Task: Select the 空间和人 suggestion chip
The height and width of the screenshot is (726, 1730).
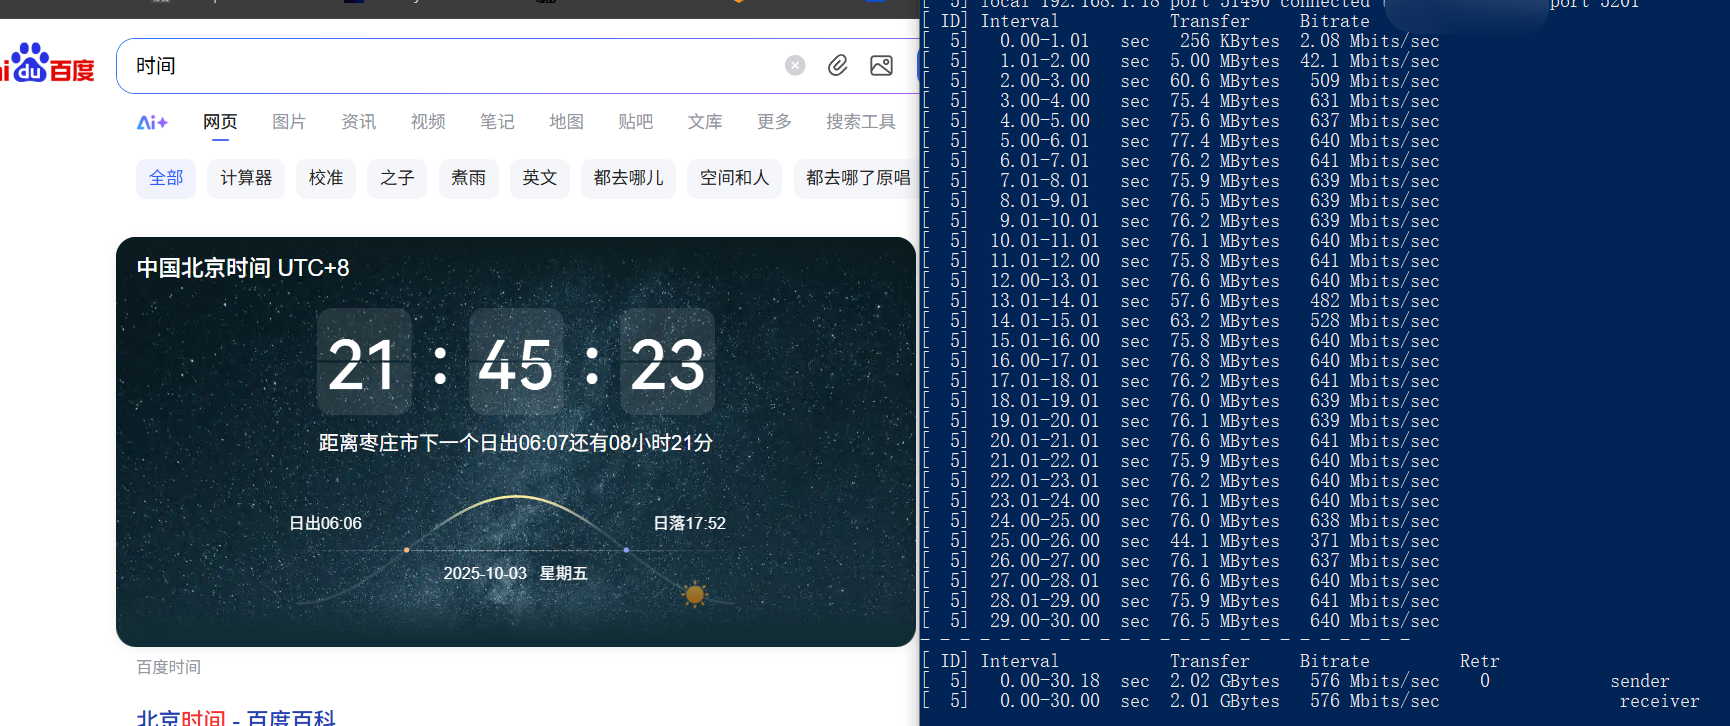Action: pos(734,178)
